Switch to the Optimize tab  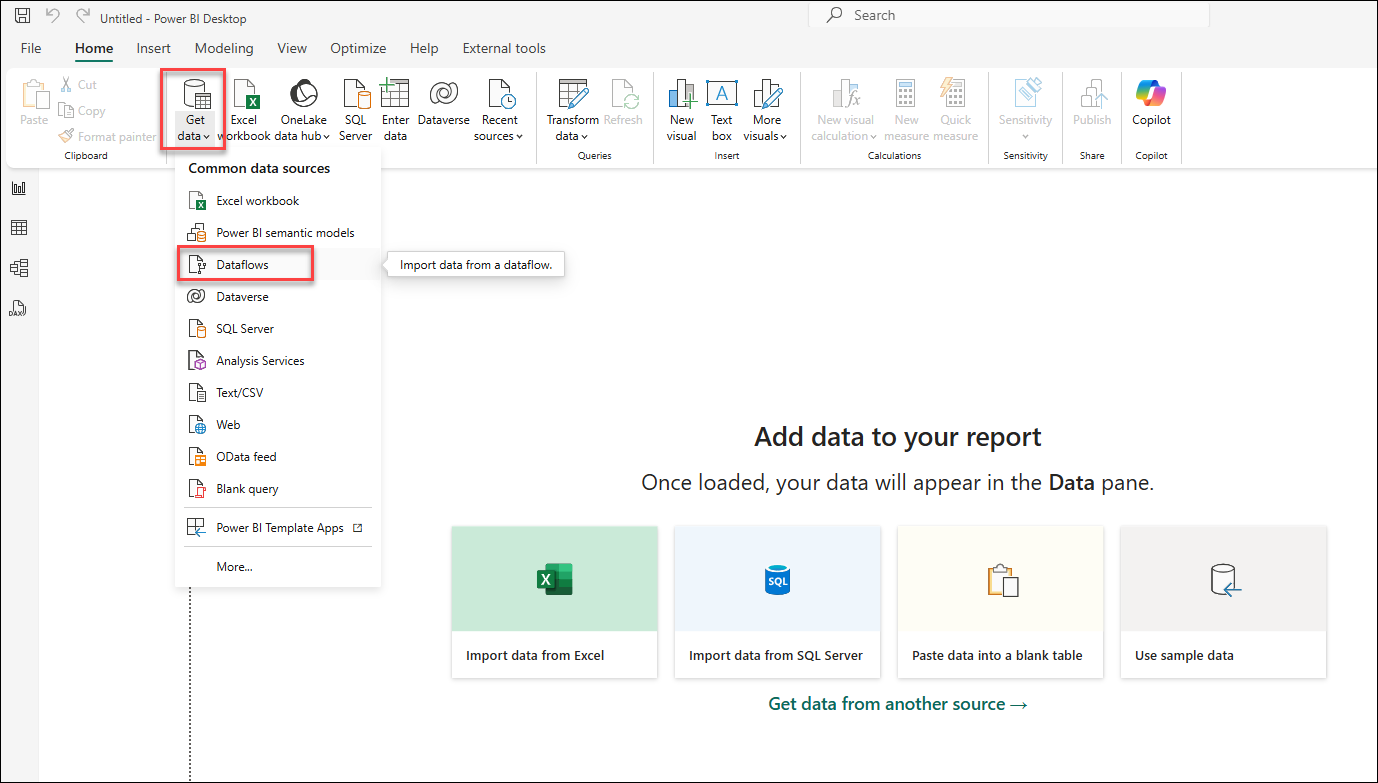point(358,48)
